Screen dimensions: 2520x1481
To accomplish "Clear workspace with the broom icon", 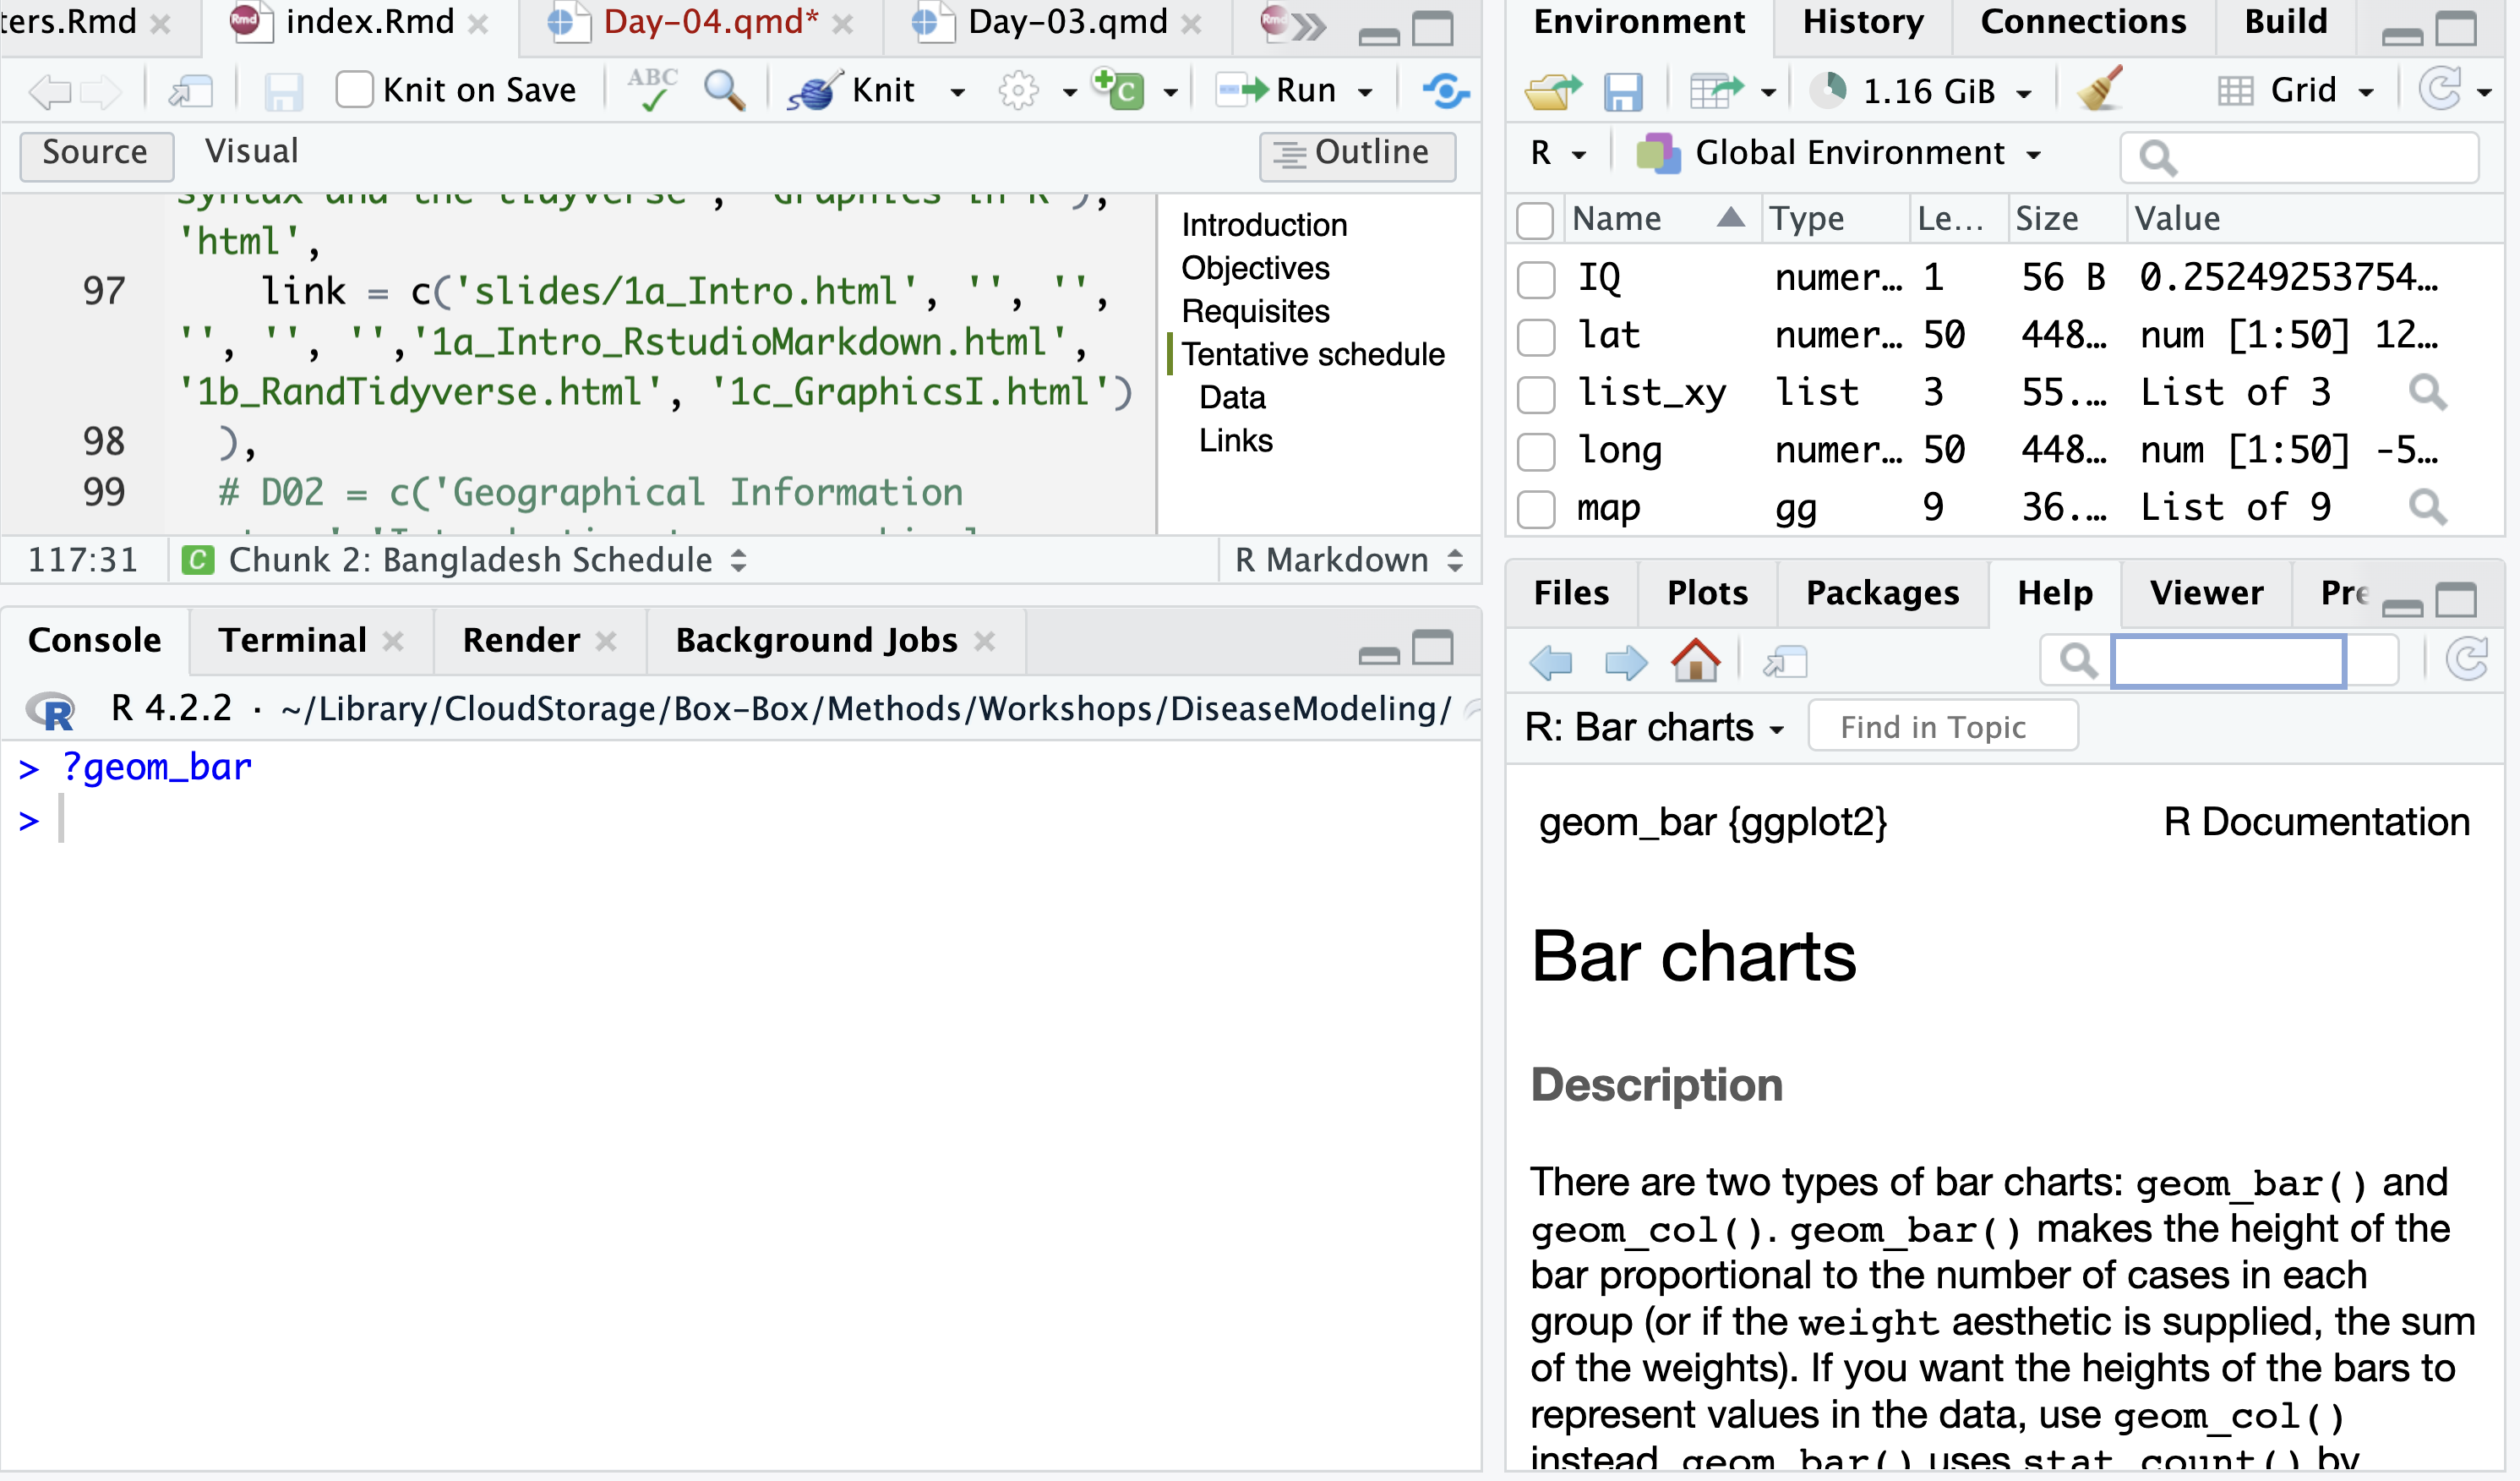I will click(x=2100, y=90).
